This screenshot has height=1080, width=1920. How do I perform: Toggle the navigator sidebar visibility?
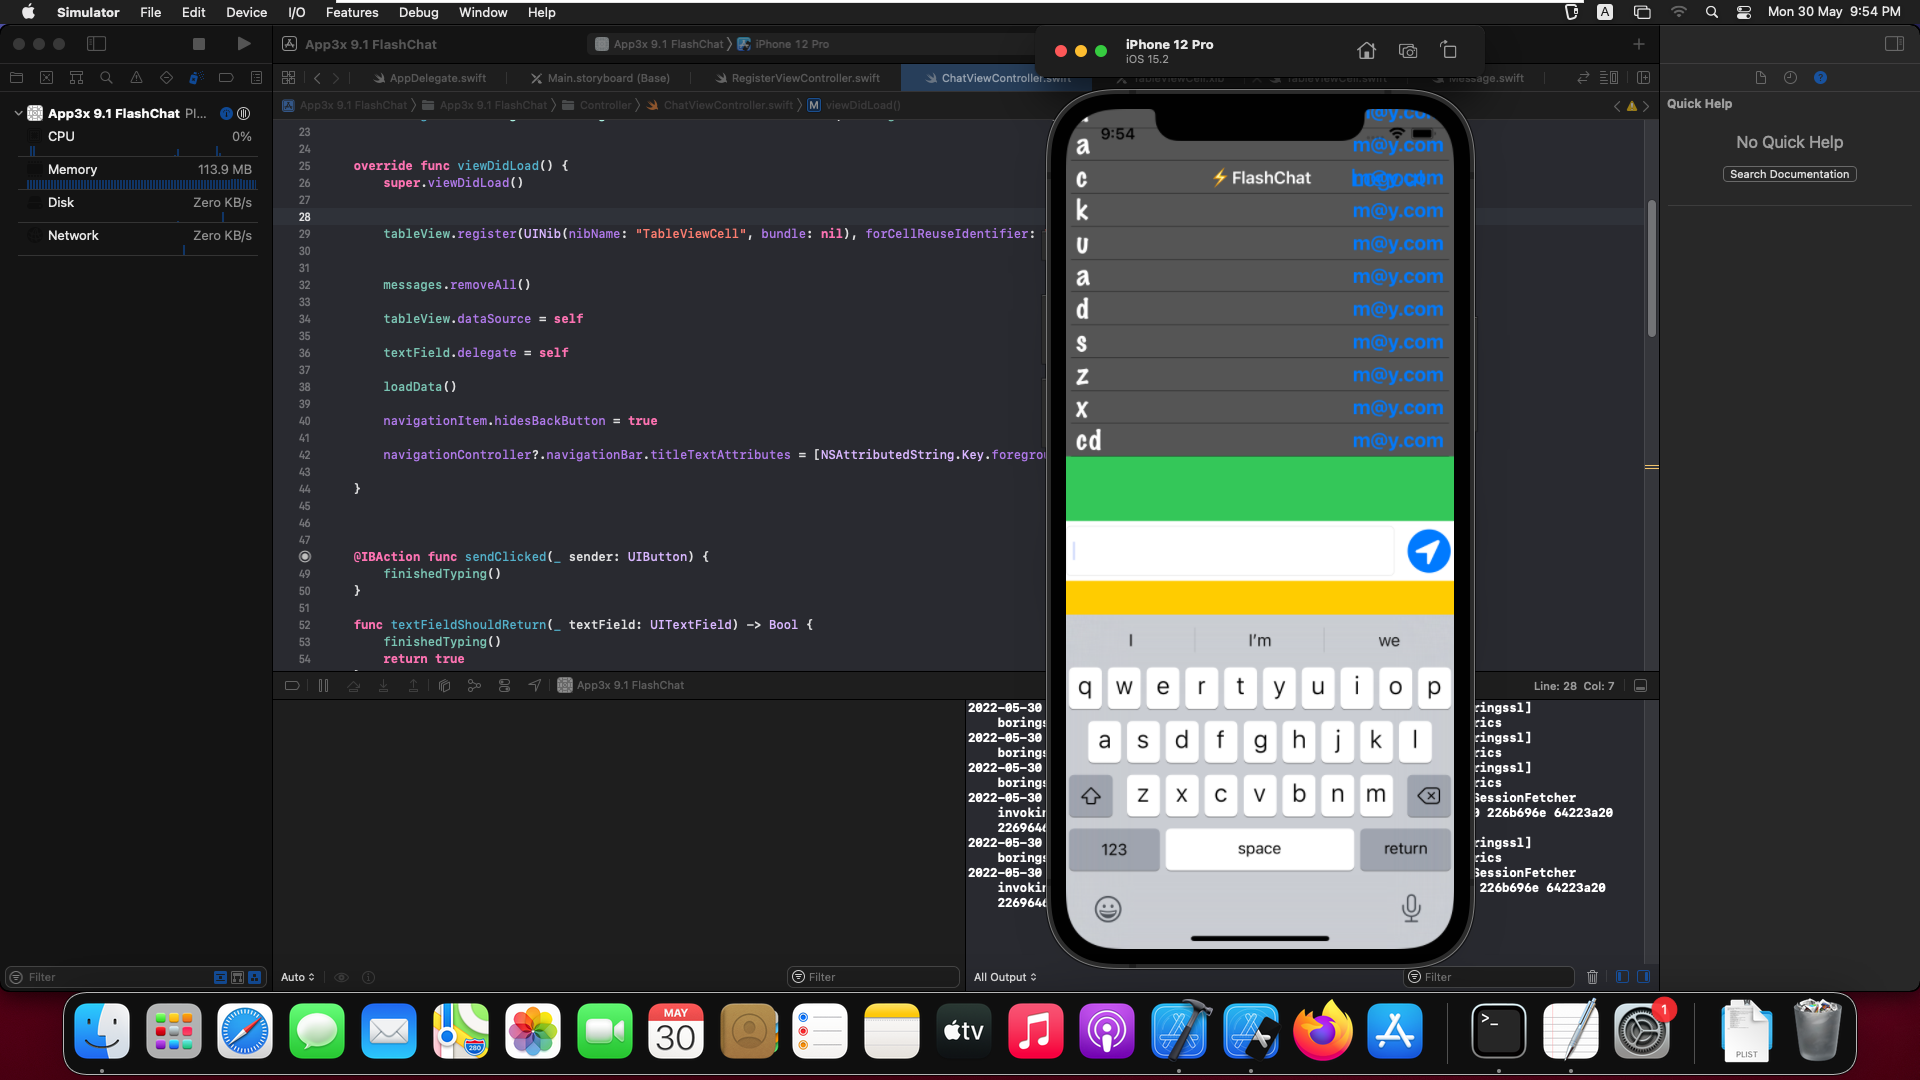pyautogui.click(x=97, y=44)
